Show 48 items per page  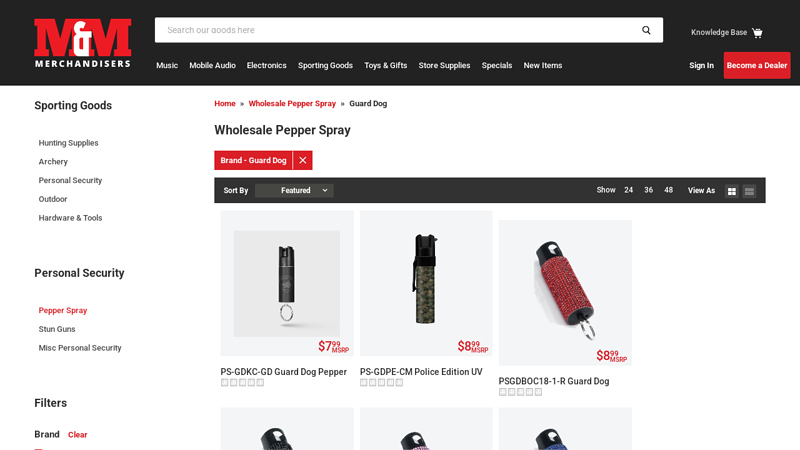[x=668, y=190]
